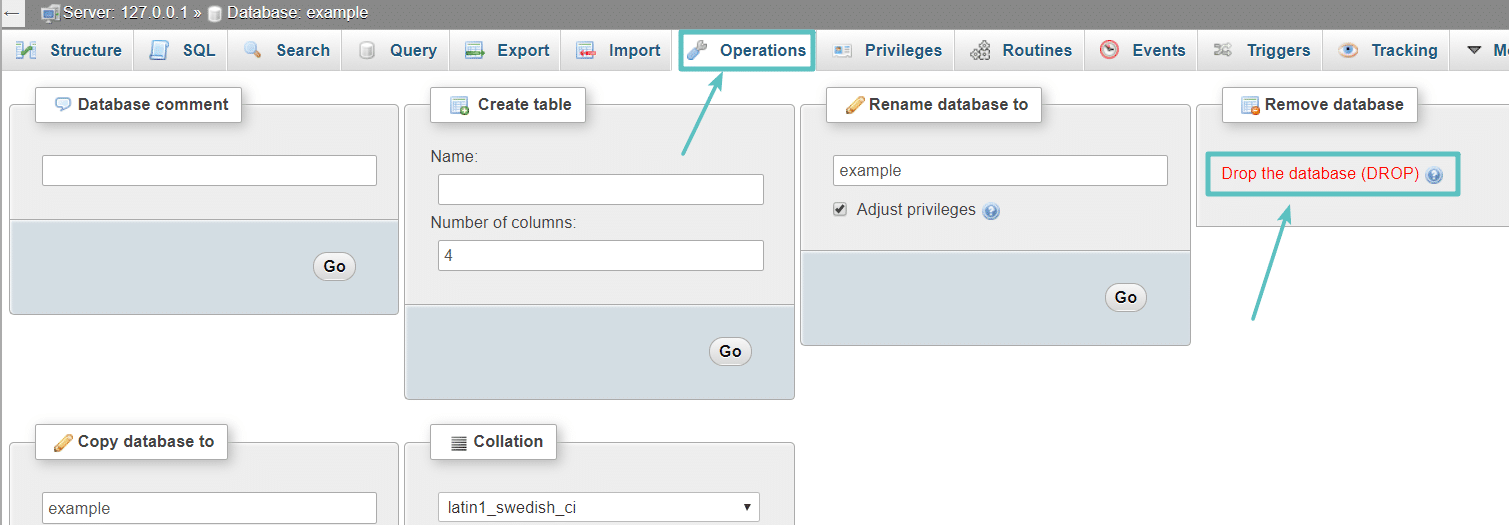Click help icon beside Adjust privileges
Image resolution: width=1509 pixels, height=525 pixels.
click(991, 211)
